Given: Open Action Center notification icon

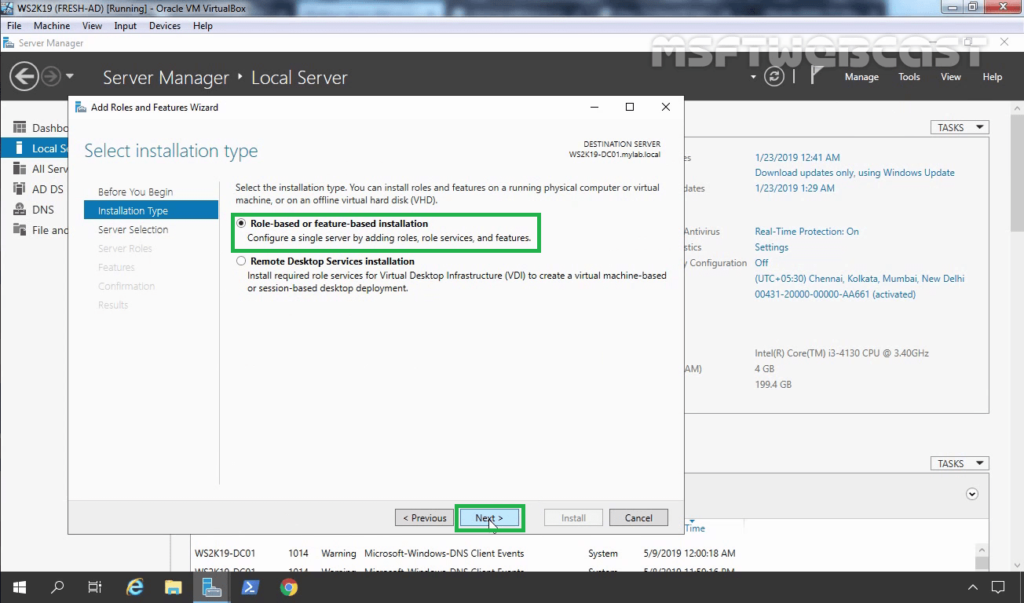Looking at the screenshot, I should pos(998,587).
